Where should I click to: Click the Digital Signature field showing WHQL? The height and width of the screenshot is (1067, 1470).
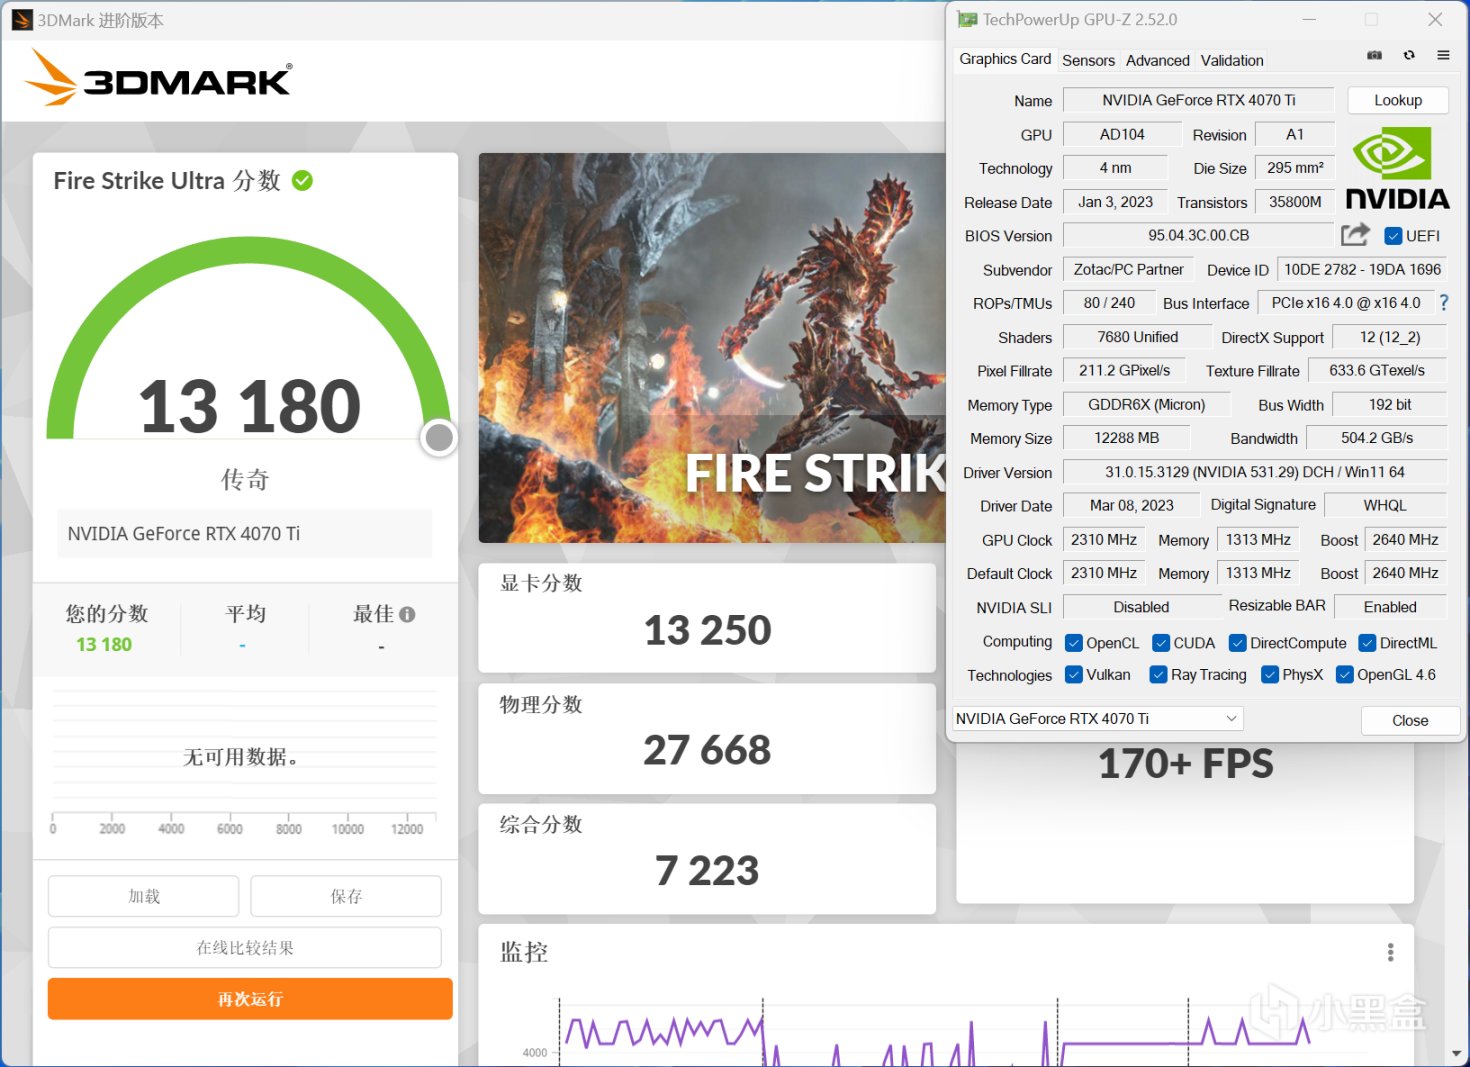click(1385, 505)
